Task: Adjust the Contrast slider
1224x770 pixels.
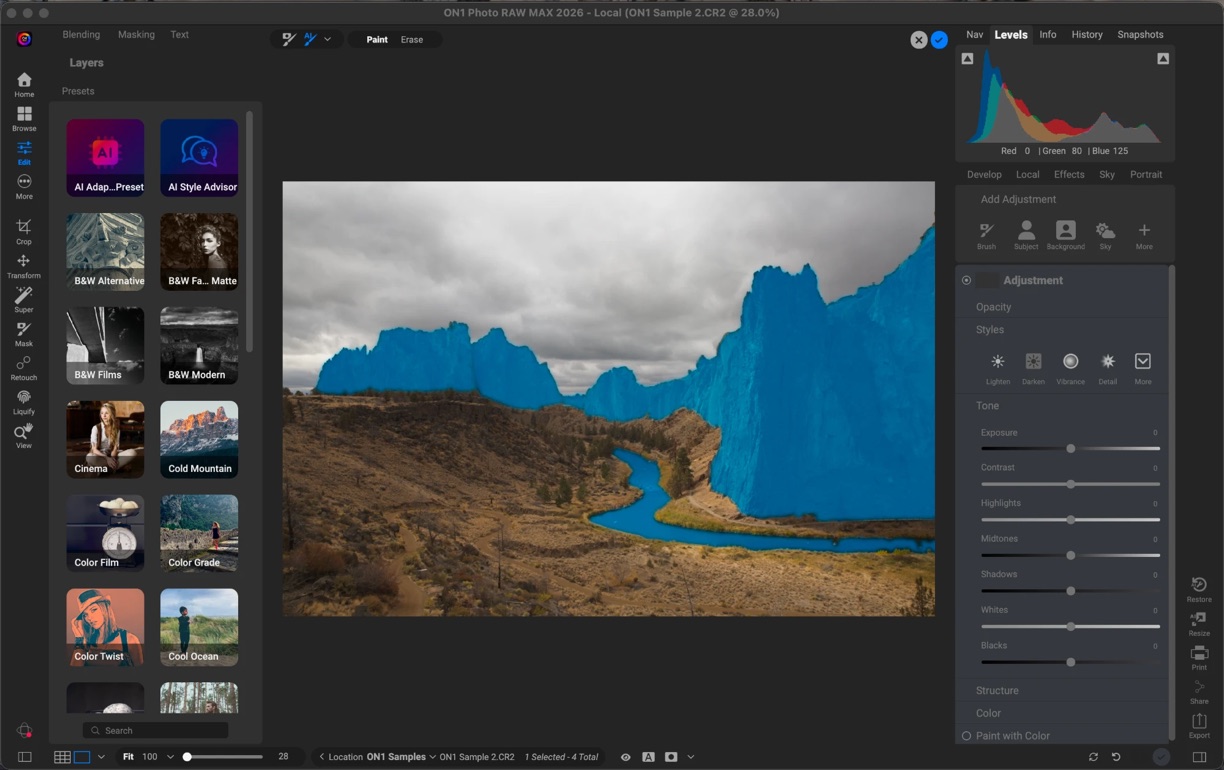Action: click(x=1070, y=484)
